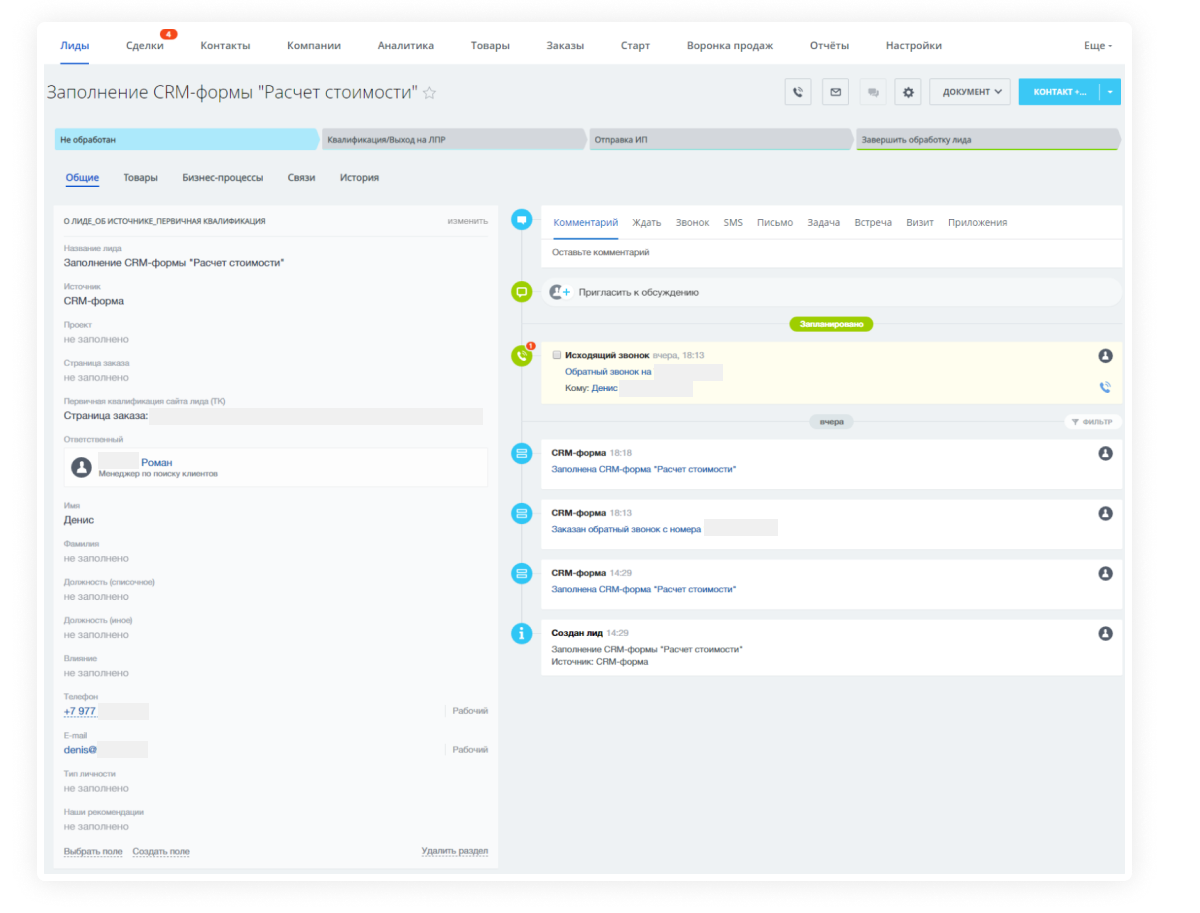Expand the arrow next to КОНТАКТ button
Screen dimensions: 1200x913
pos(1110,92)
